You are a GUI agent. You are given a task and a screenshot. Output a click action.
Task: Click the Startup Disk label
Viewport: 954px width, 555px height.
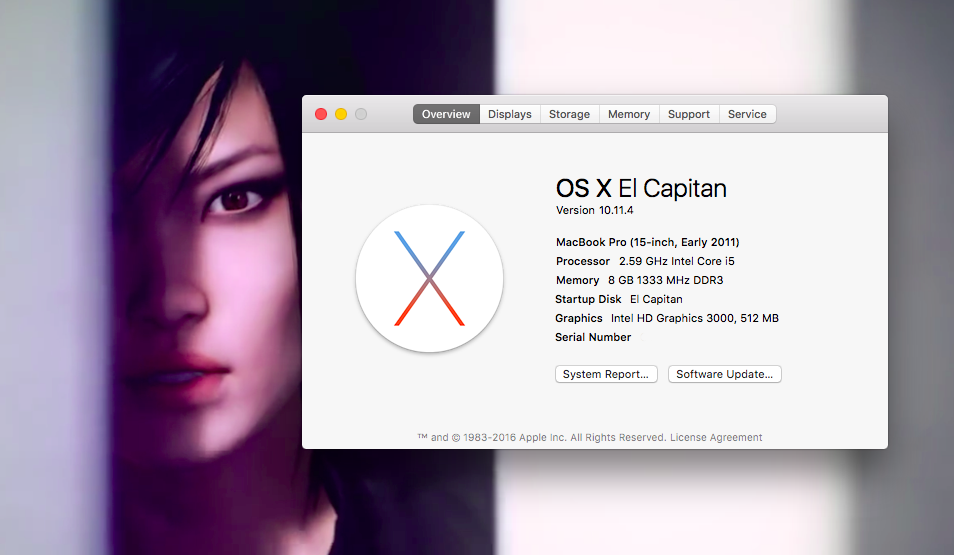(588, 299)
